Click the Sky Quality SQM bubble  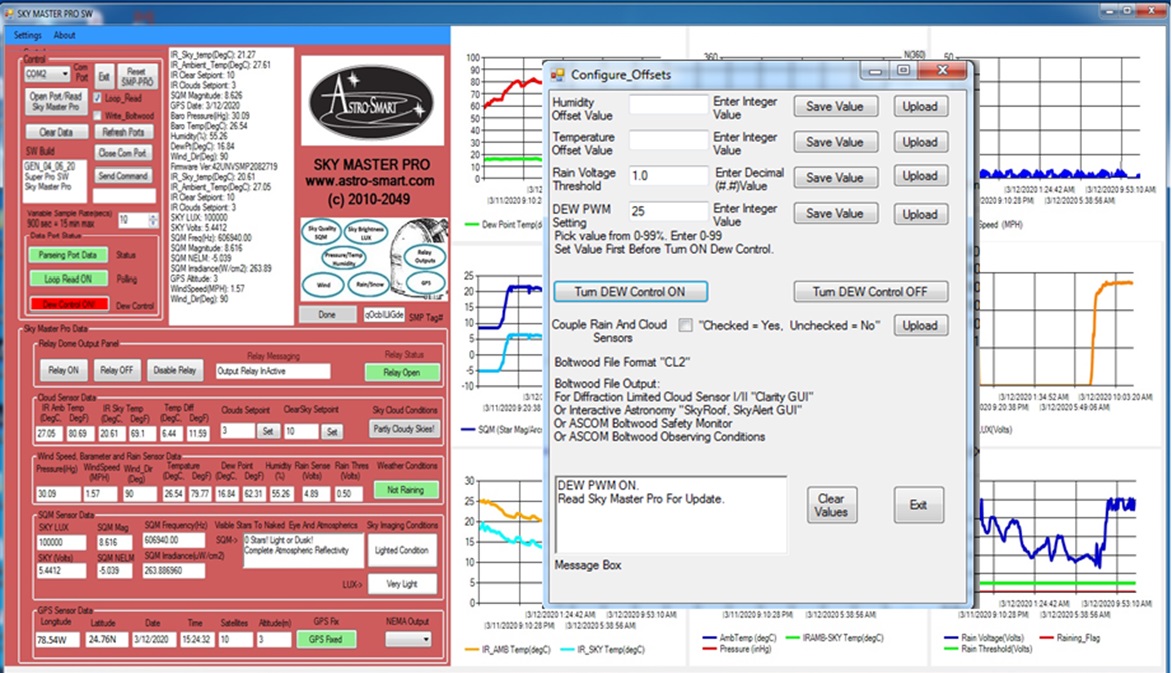(x=321, y=233)
